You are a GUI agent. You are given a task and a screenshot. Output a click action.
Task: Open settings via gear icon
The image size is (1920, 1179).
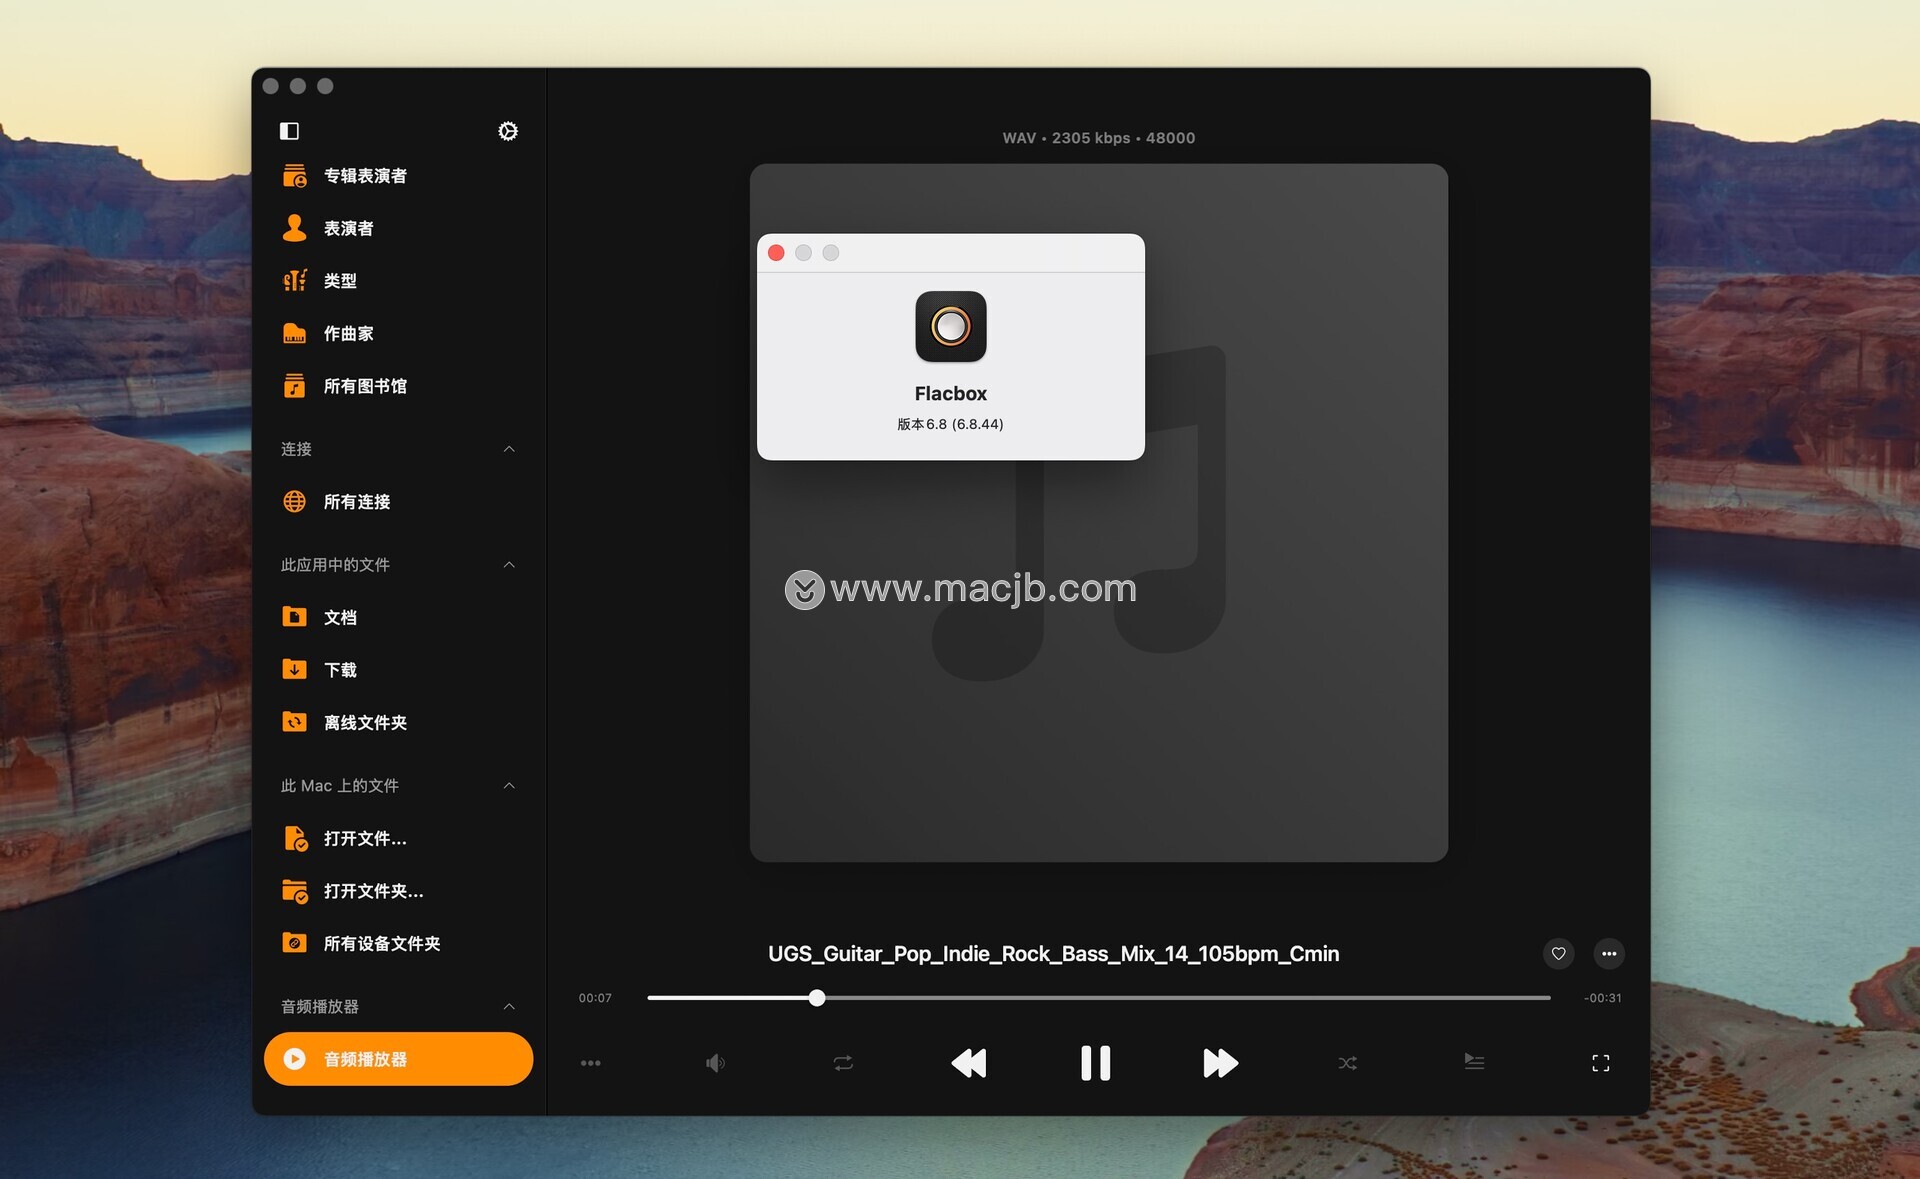click(x=508, y=131)
